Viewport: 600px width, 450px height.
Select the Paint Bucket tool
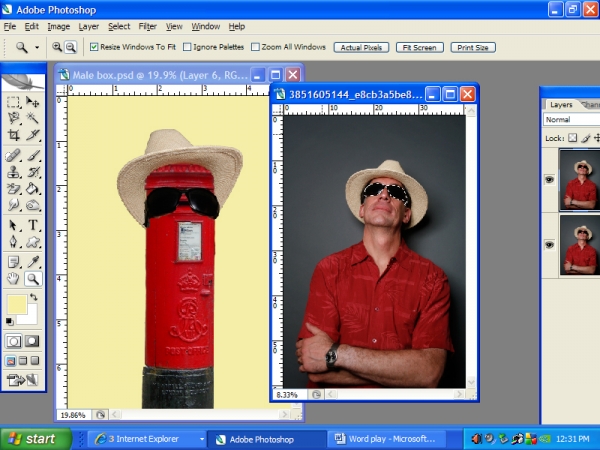click(33, 189)
